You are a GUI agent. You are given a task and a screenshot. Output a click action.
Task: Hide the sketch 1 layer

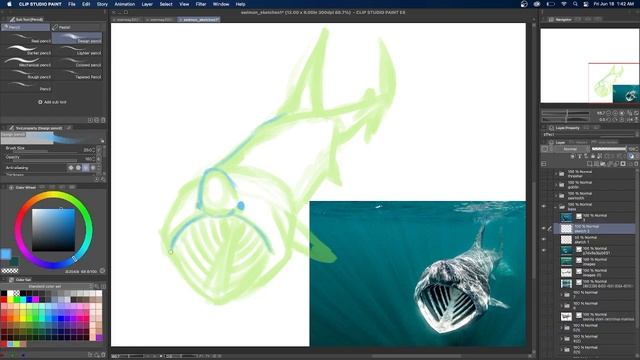click(544, 239)
